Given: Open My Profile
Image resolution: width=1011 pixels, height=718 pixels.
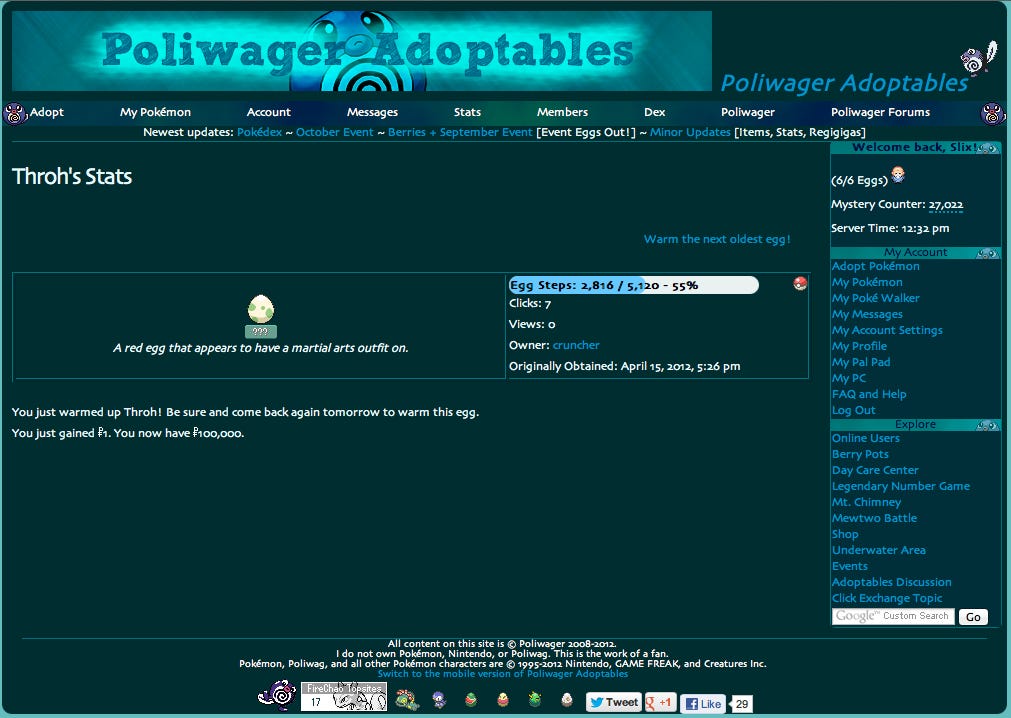Looking at the screenshot, I should (x=859, y=346).
